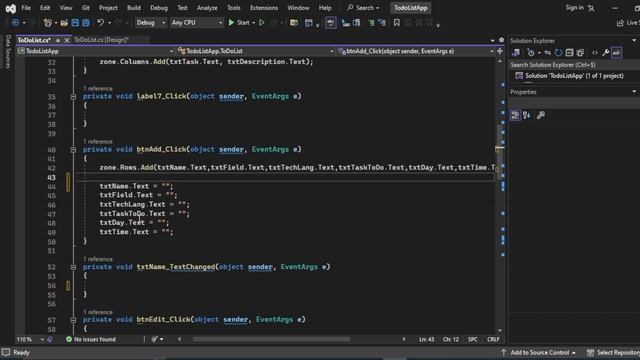
Task: Click the No issues found status indicator
Action: pos(91,340)
